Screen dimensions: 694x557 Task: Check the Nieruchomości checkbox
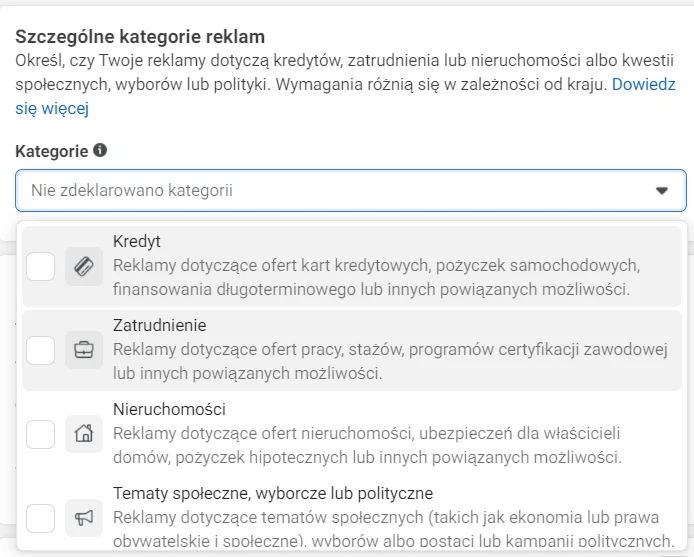(41, 434)
